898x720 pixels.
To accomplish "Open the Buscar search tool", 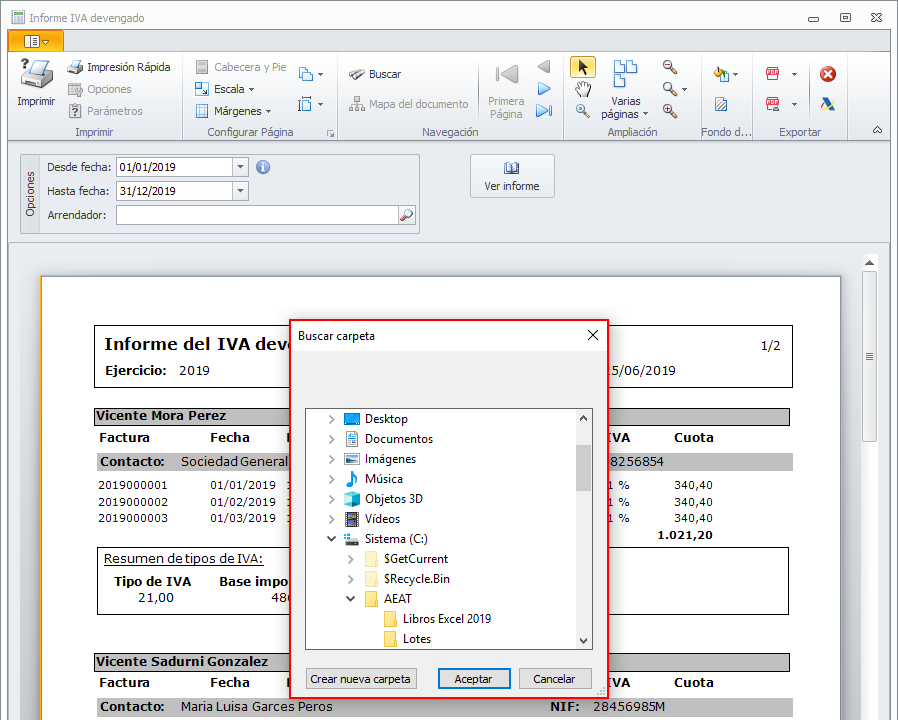I will click(375, 74).
